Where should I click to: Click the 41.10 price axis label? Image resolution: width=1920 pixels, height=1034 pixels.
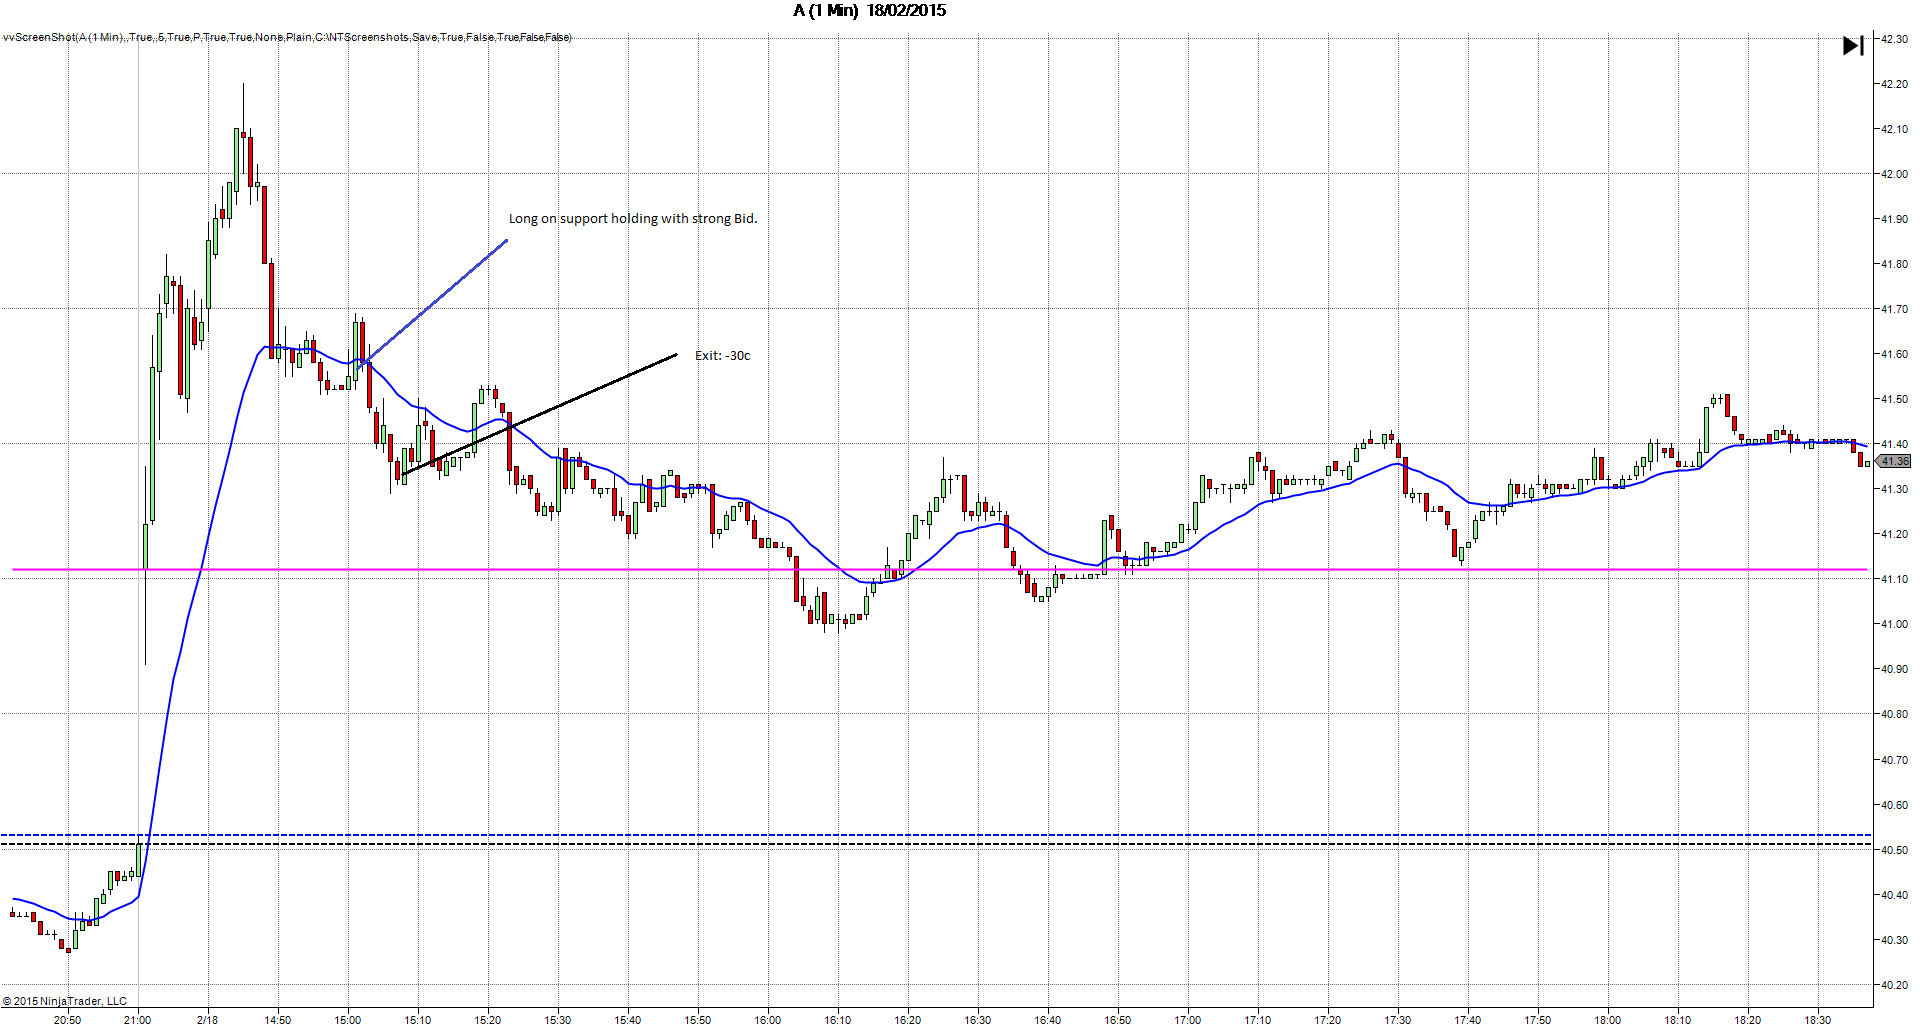click(x=1894, y=579)
